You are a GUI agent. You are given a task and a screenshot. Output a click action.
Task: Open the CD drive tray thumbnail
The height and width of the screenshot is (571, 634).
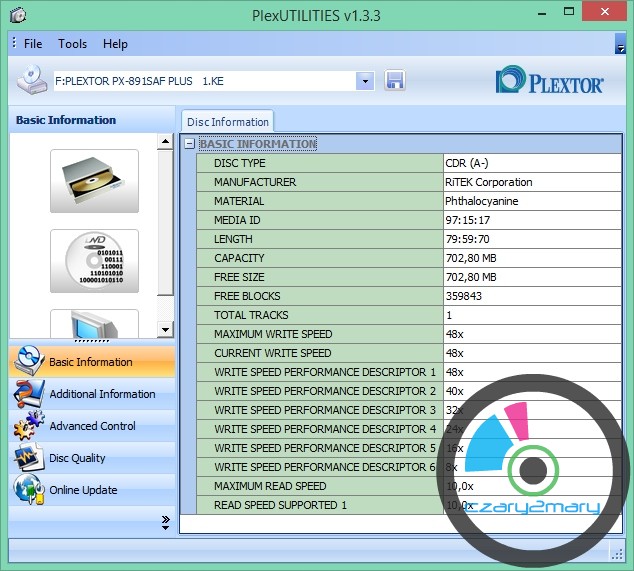(94, 181)
